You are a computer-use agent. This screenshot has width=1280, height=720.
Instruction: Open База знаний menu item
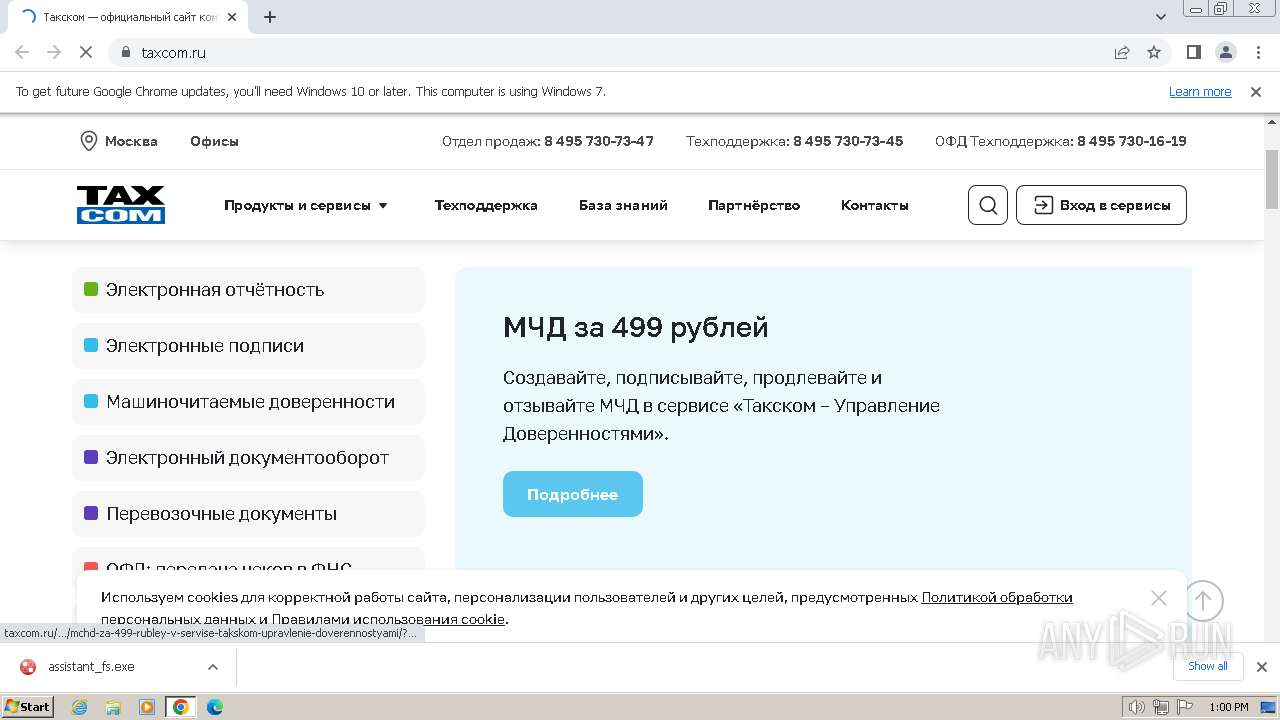click(x=623, y=205)
